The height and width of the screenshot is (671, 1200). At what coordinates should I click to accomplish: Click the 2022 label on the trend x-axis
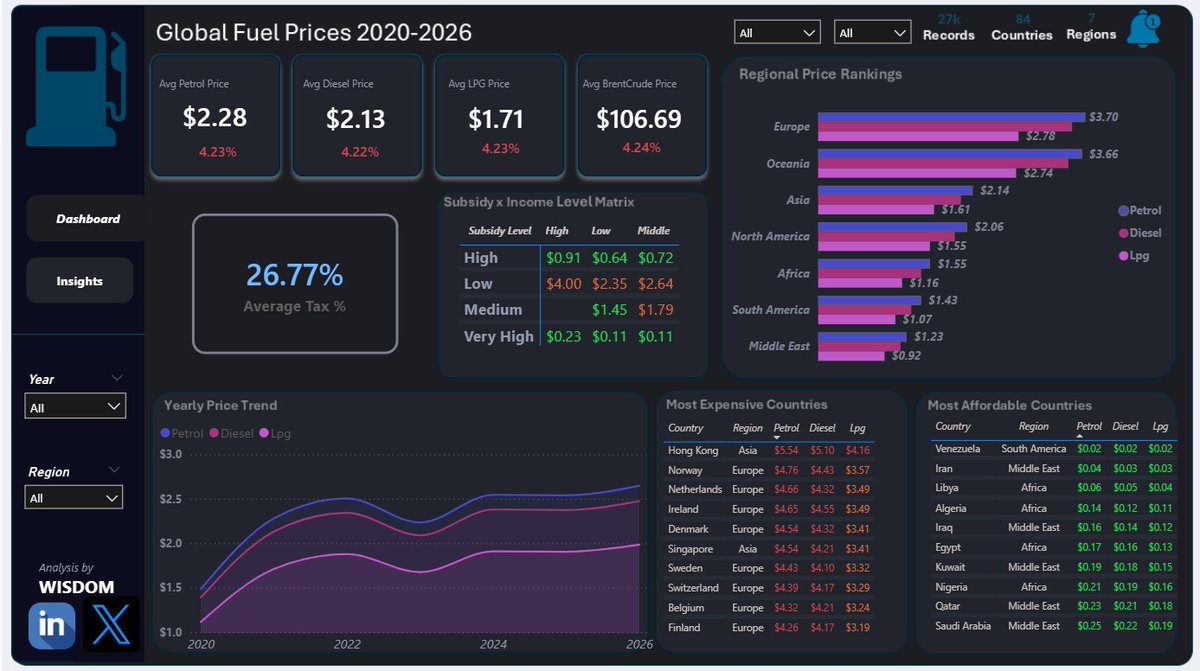[347, 645]
